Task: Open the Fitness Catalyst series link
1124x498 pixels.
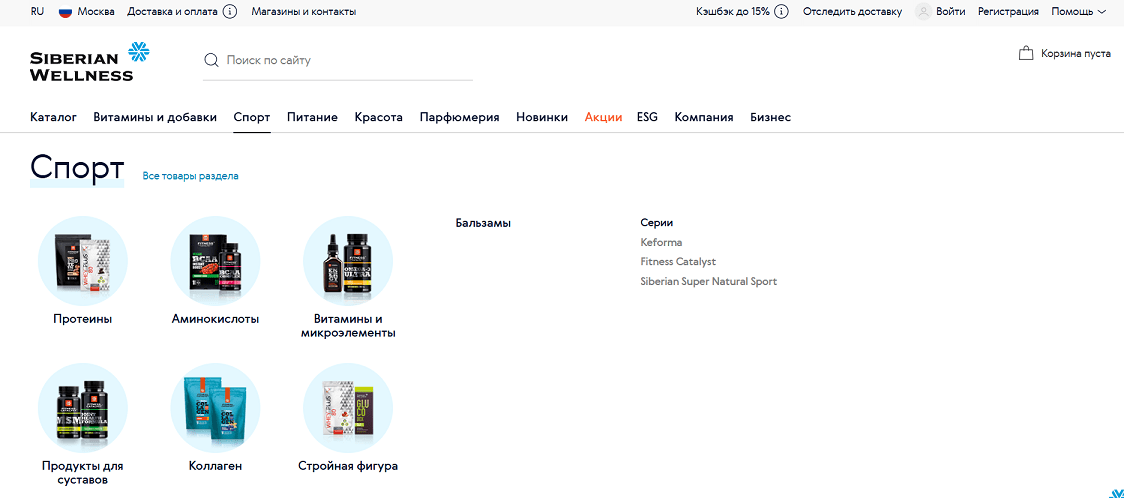Action: 678,262
